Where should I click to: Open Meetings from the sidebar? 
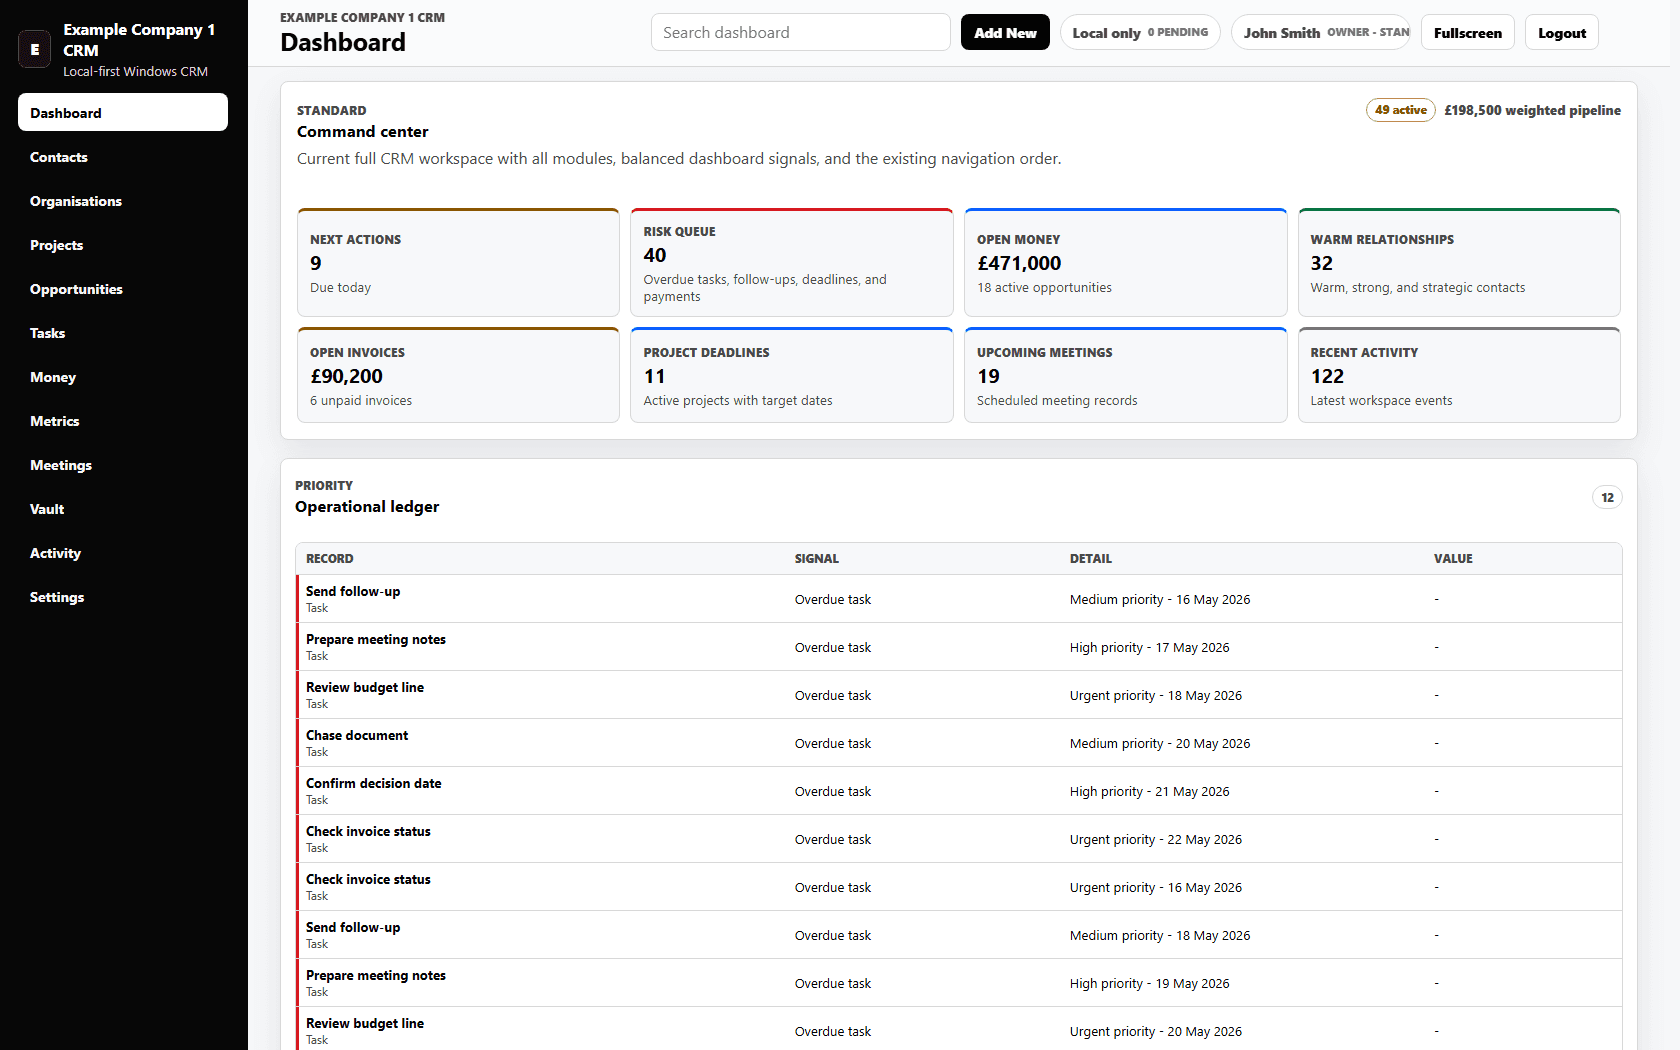[x=123, y=465]
